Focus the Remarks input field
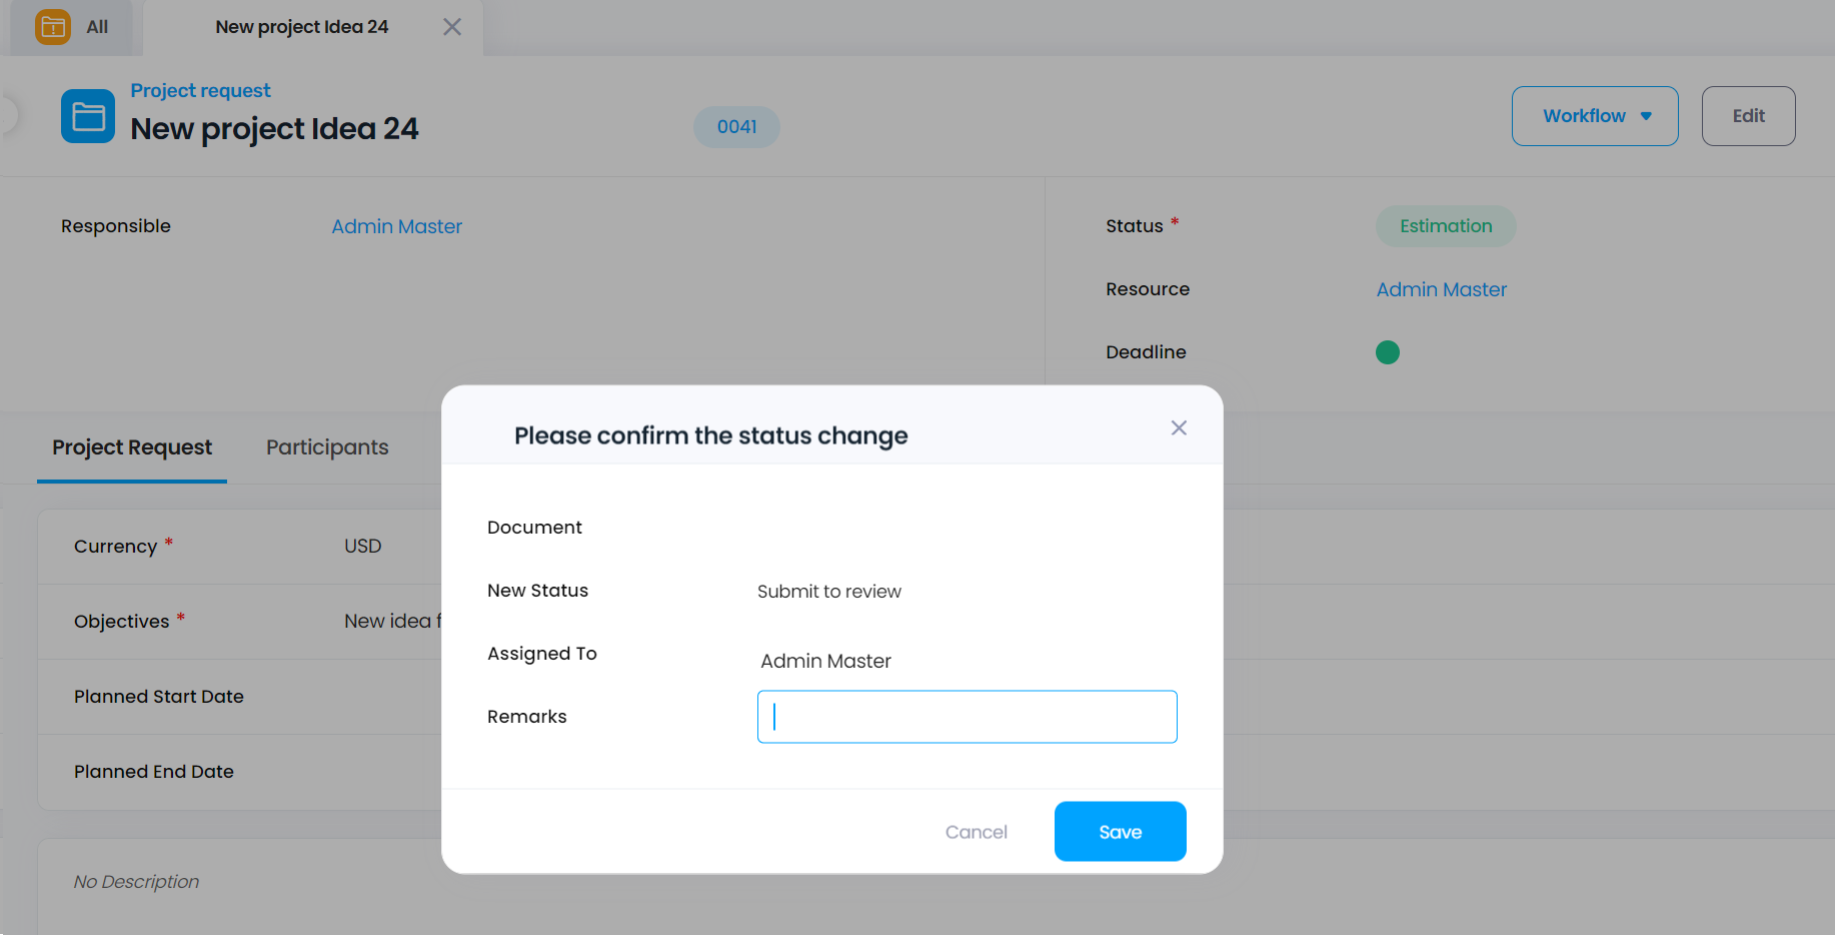Screen dimensions: 1835x935 pyautogui.click(x=967, y=717)
